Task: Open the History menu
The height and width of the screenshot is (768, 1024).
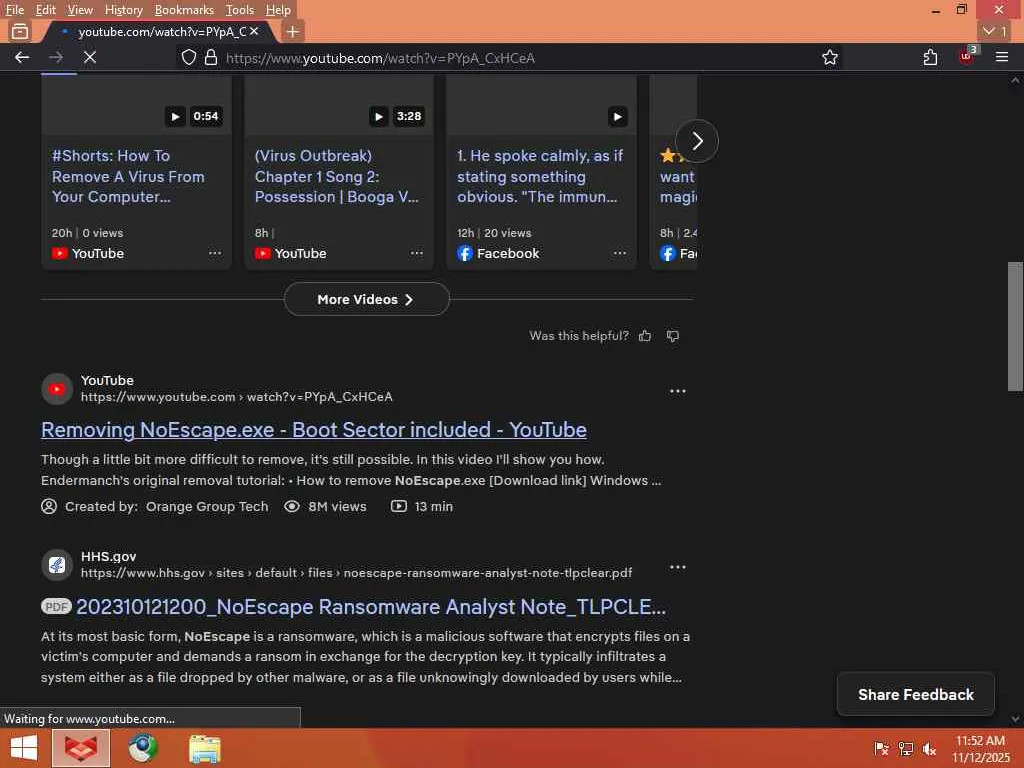Action: (x=123, y=10)
